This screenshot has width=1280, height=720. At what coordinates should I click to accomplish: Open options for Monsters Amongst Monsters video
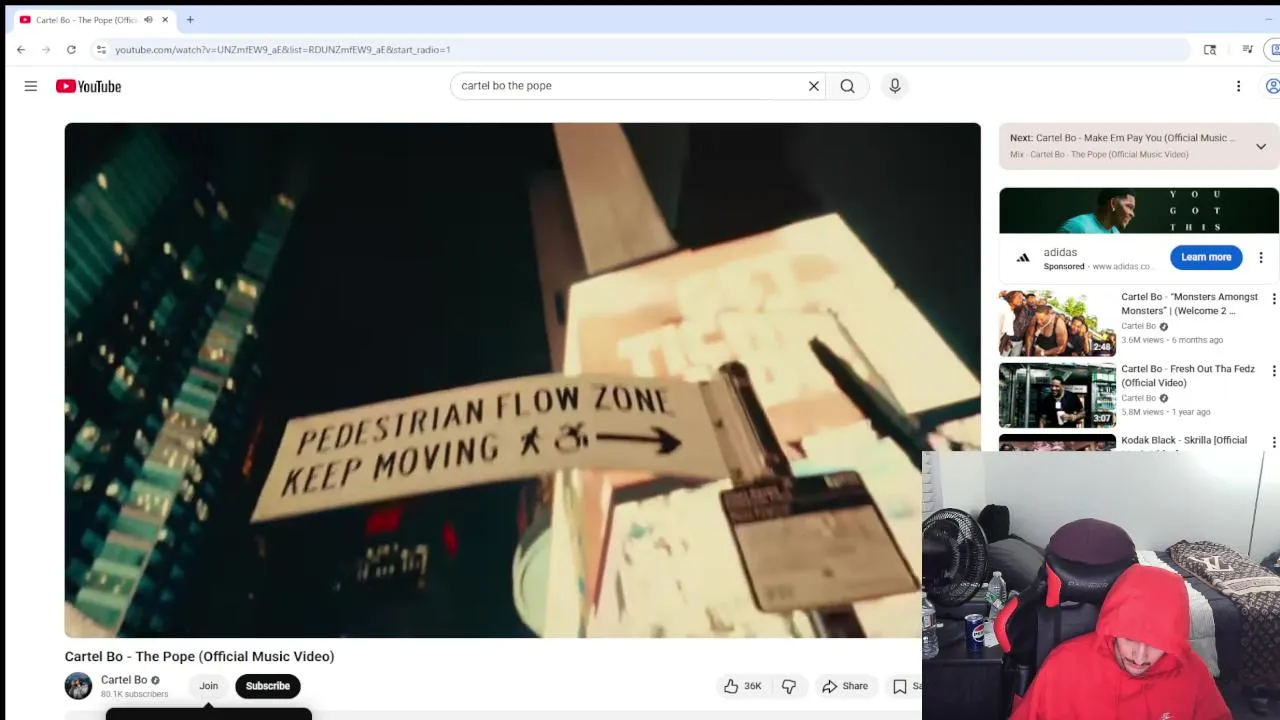pyautogui.click(x=1273, y=299)
